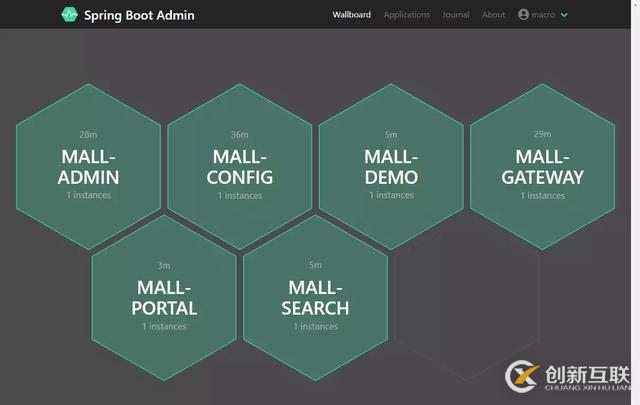Click "1 instances" under MALL-PORTAL
640x405 pixels.
click(164, 327)
